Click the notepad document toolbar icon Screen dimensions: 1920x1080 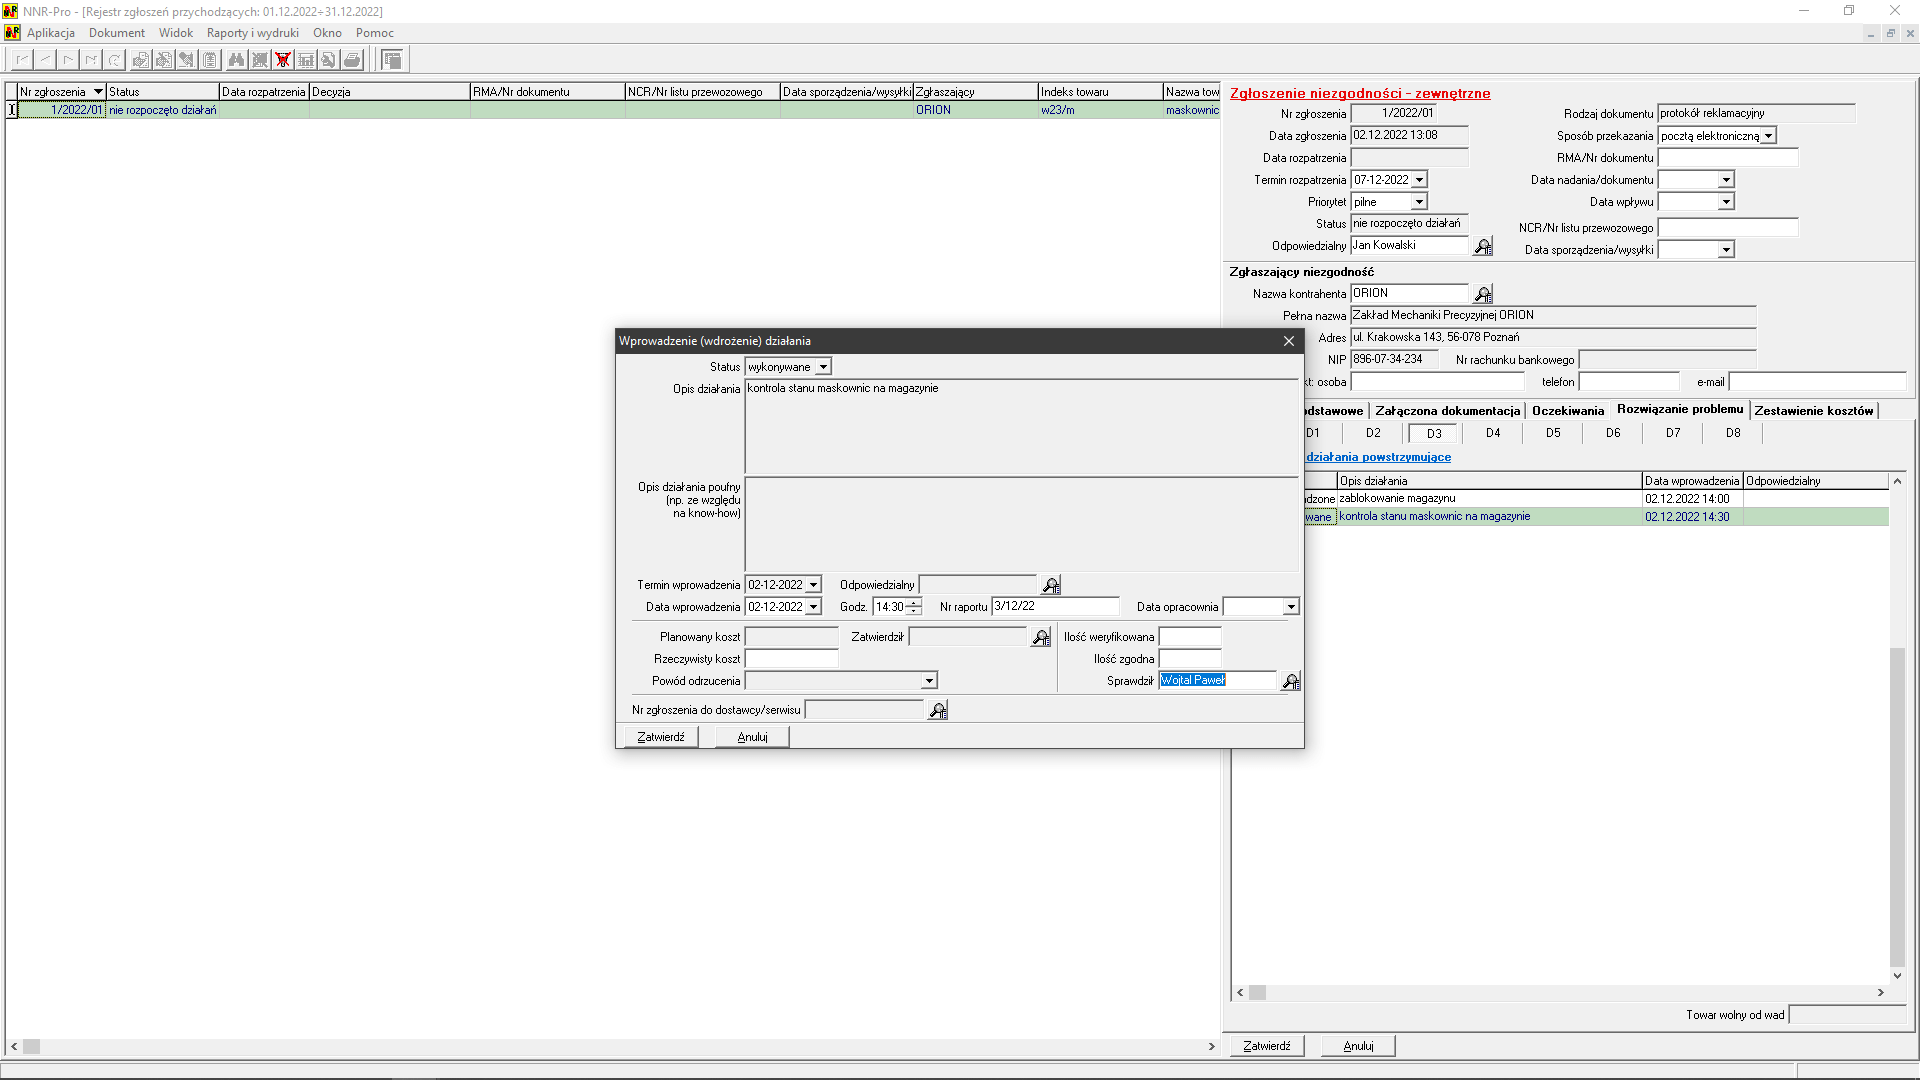pos(210,60)
